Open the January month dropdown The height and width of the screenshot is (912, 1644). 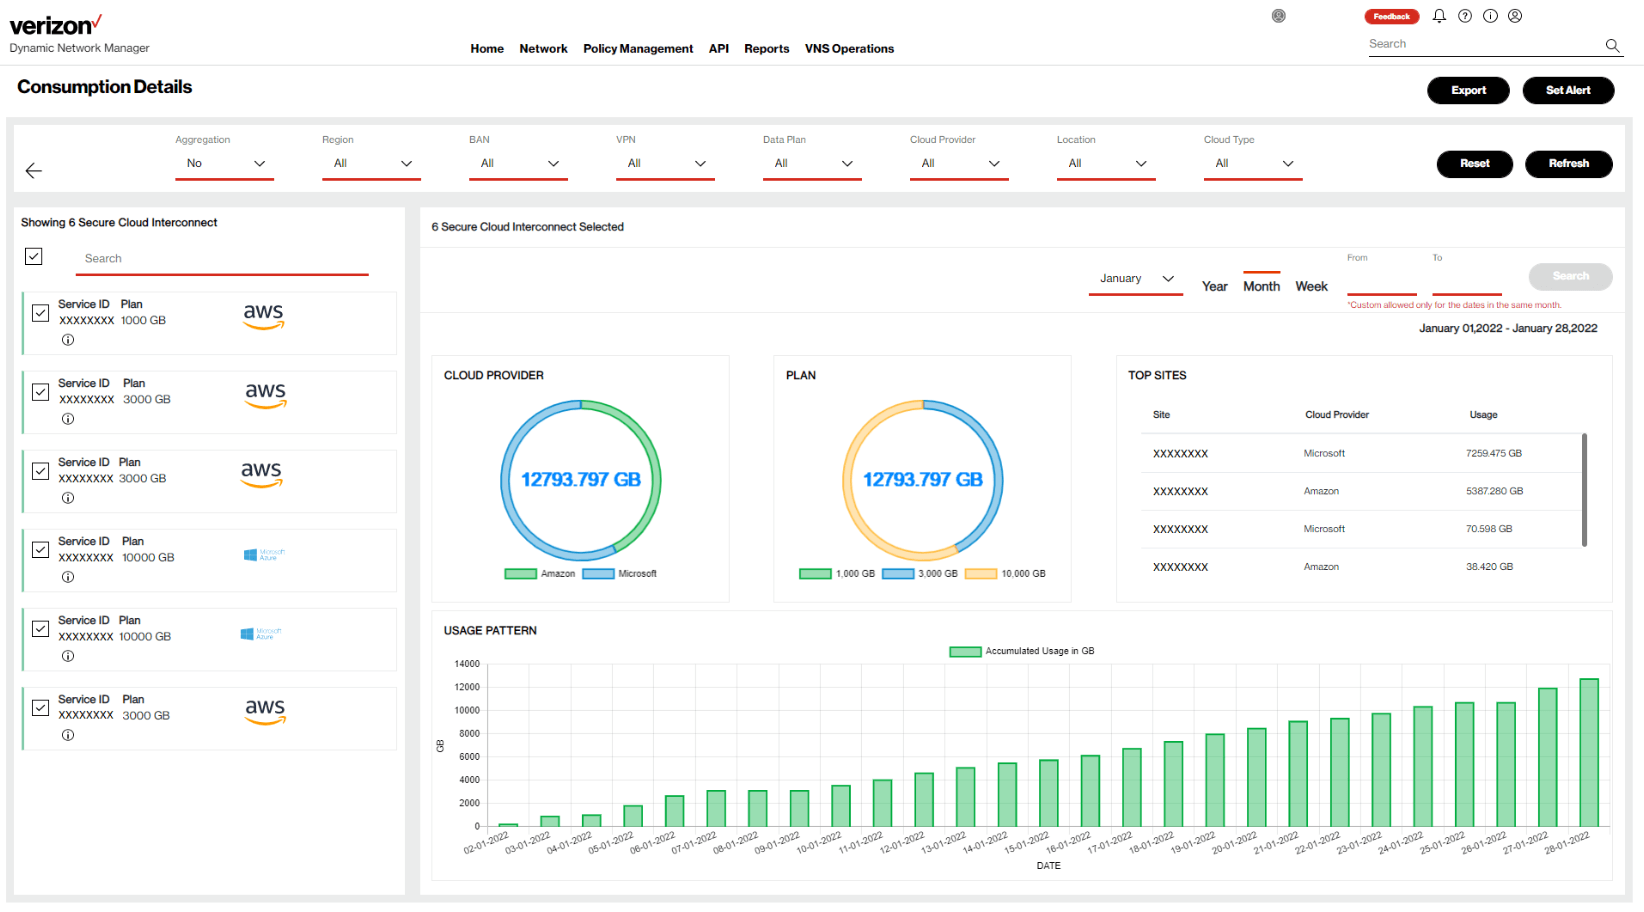point(1136,279)
